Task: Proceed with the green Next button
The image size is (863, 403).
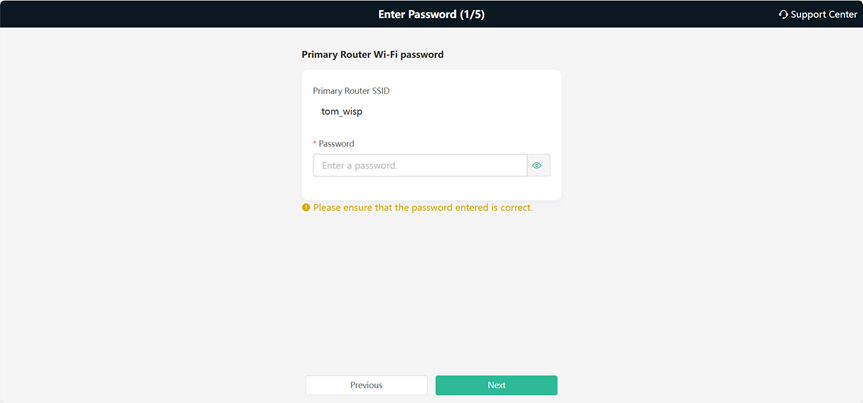Action: tap(496, 385)
